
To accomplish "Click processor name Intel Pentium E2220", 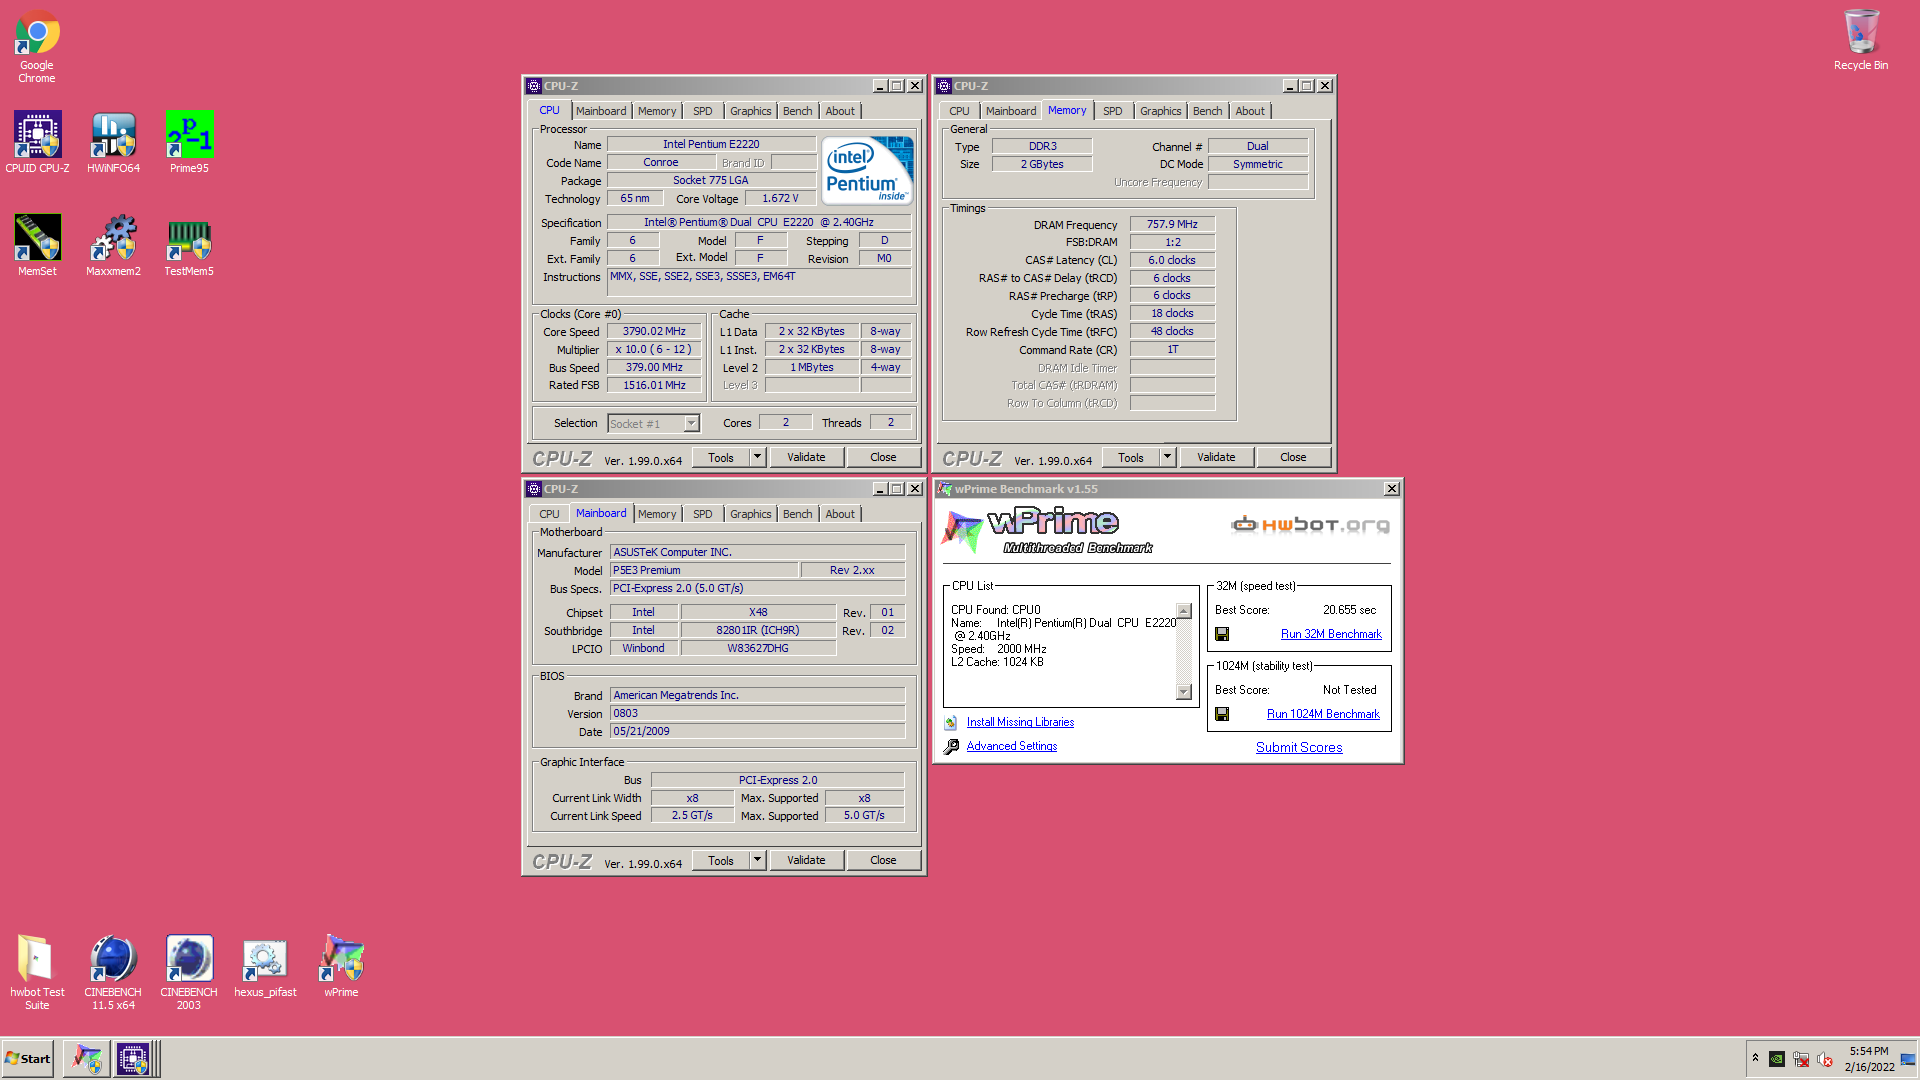I will (711, 144).
